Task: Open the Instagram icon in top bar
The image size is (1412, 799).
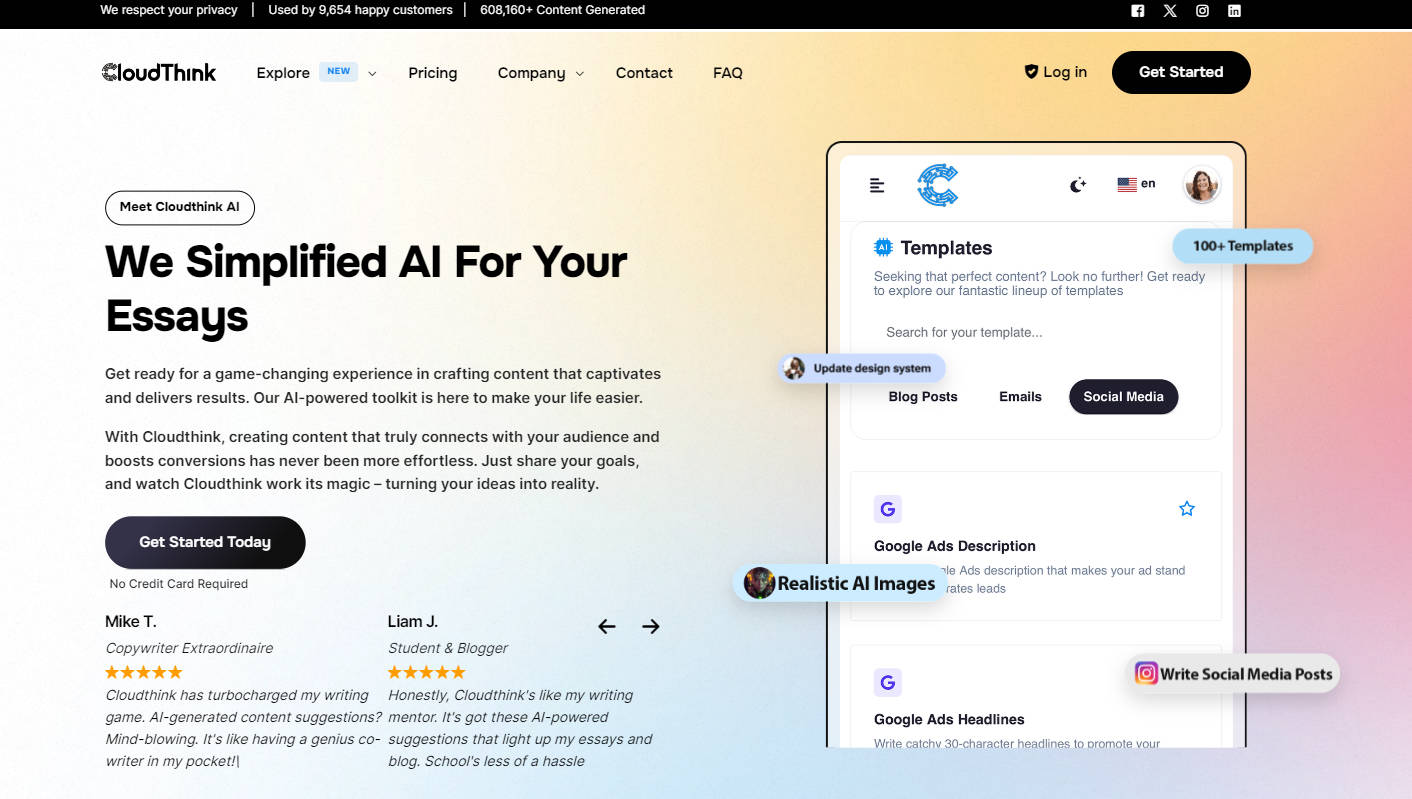Action: (1202, 11)
